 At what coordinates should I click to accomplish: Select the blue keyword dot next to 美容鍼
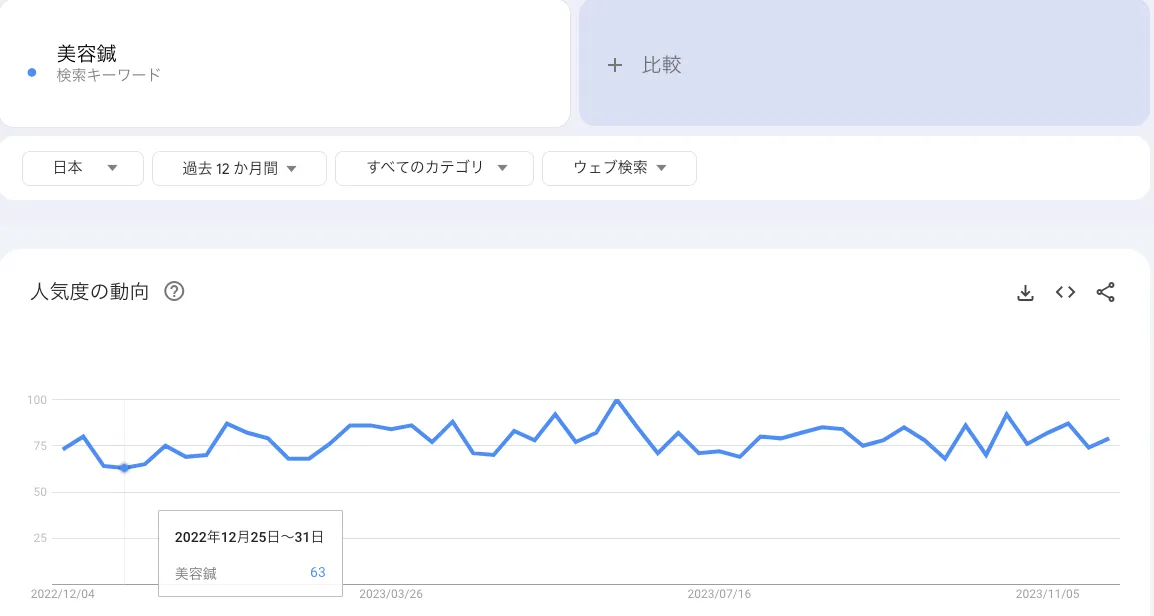pos(31,73)
